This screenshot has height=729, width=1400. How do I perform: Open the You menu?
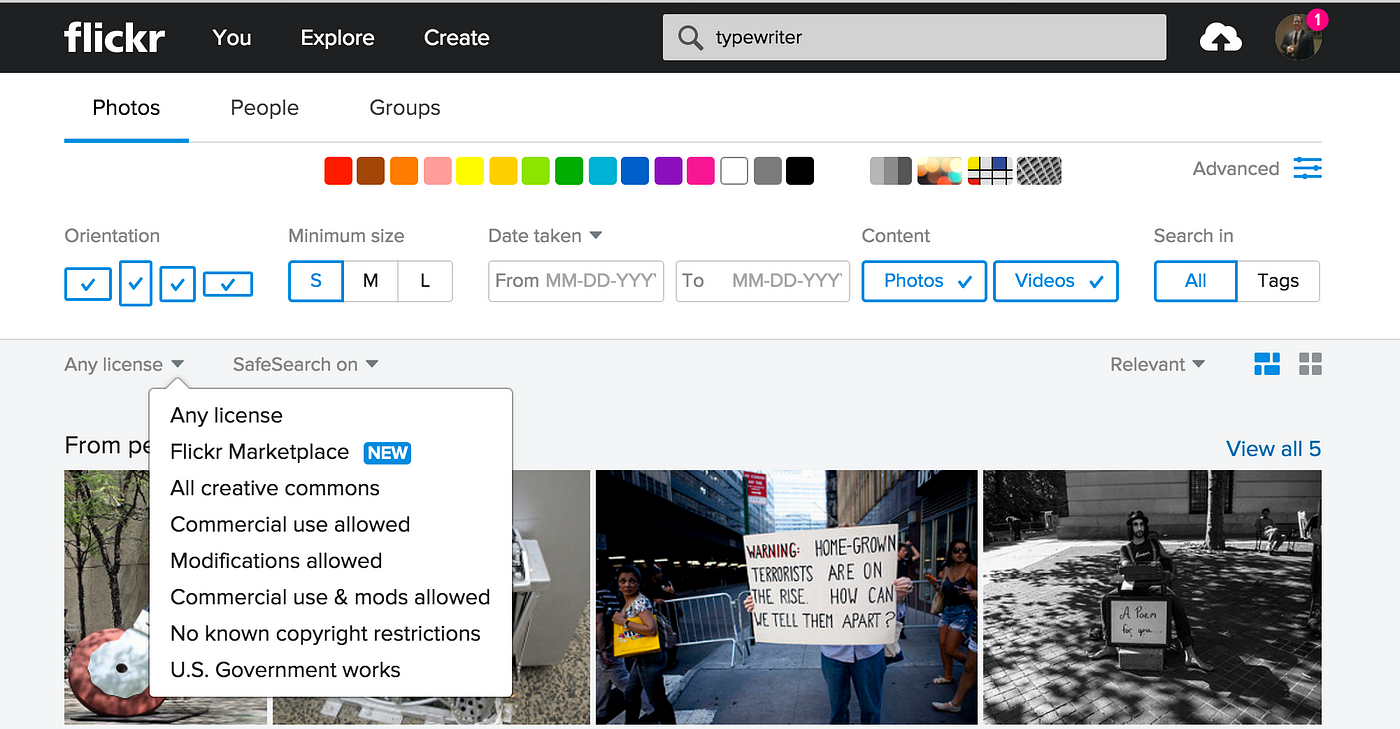pyautogui.click(x=232, y=38)
